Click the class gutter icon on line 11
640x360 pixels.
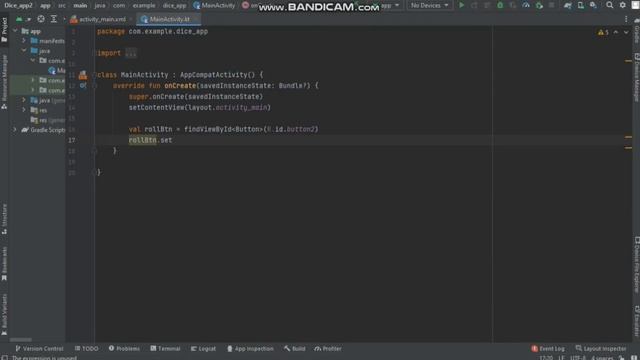[x=83, y=75]
